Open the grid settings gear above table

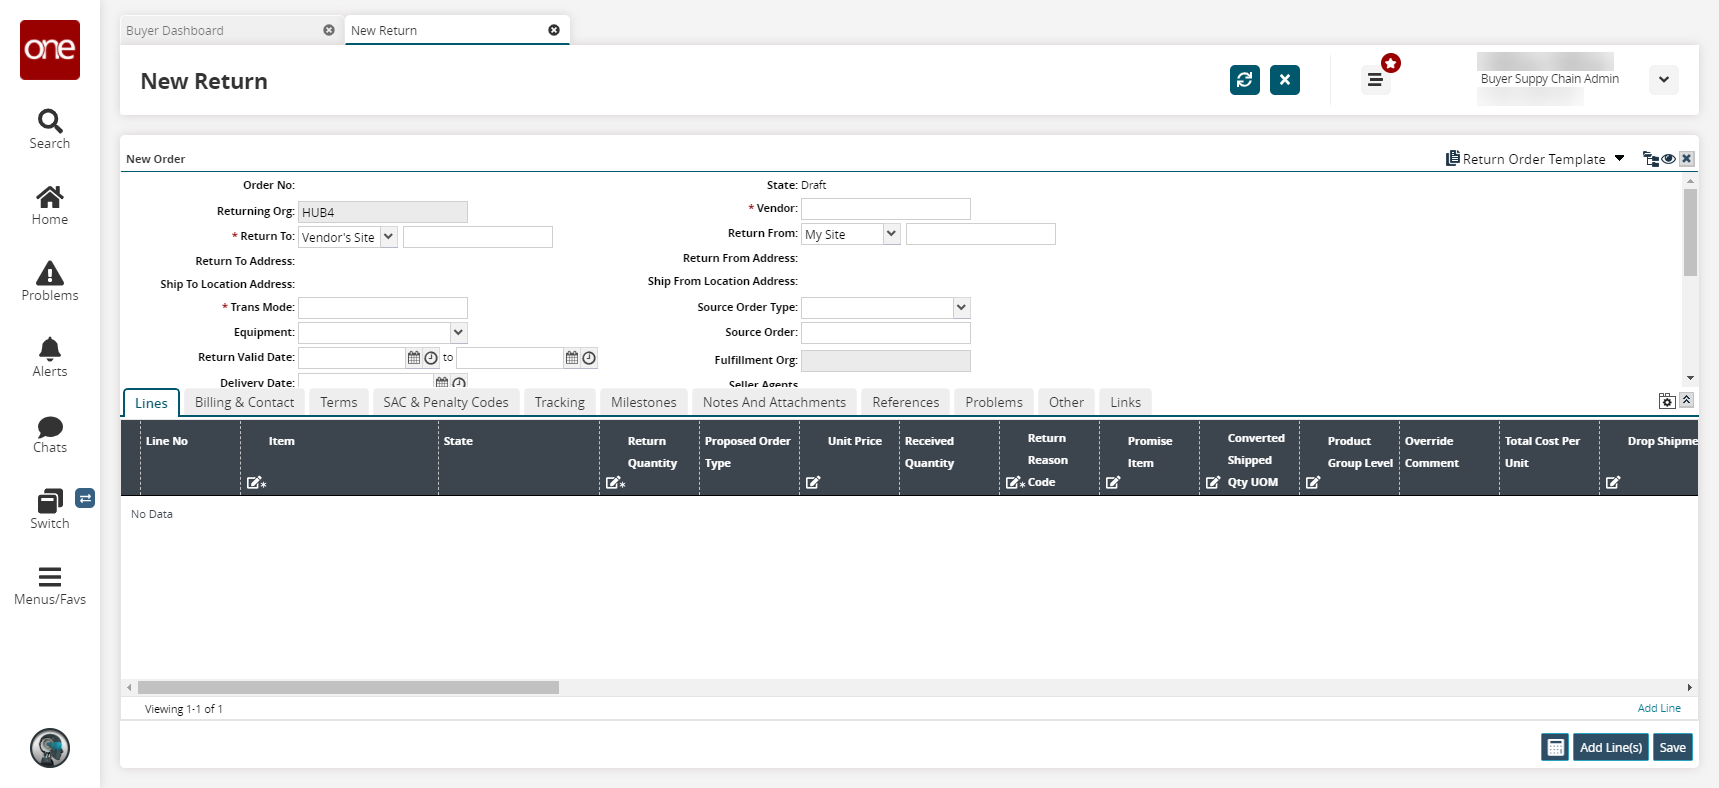[x=1666, y=401]
